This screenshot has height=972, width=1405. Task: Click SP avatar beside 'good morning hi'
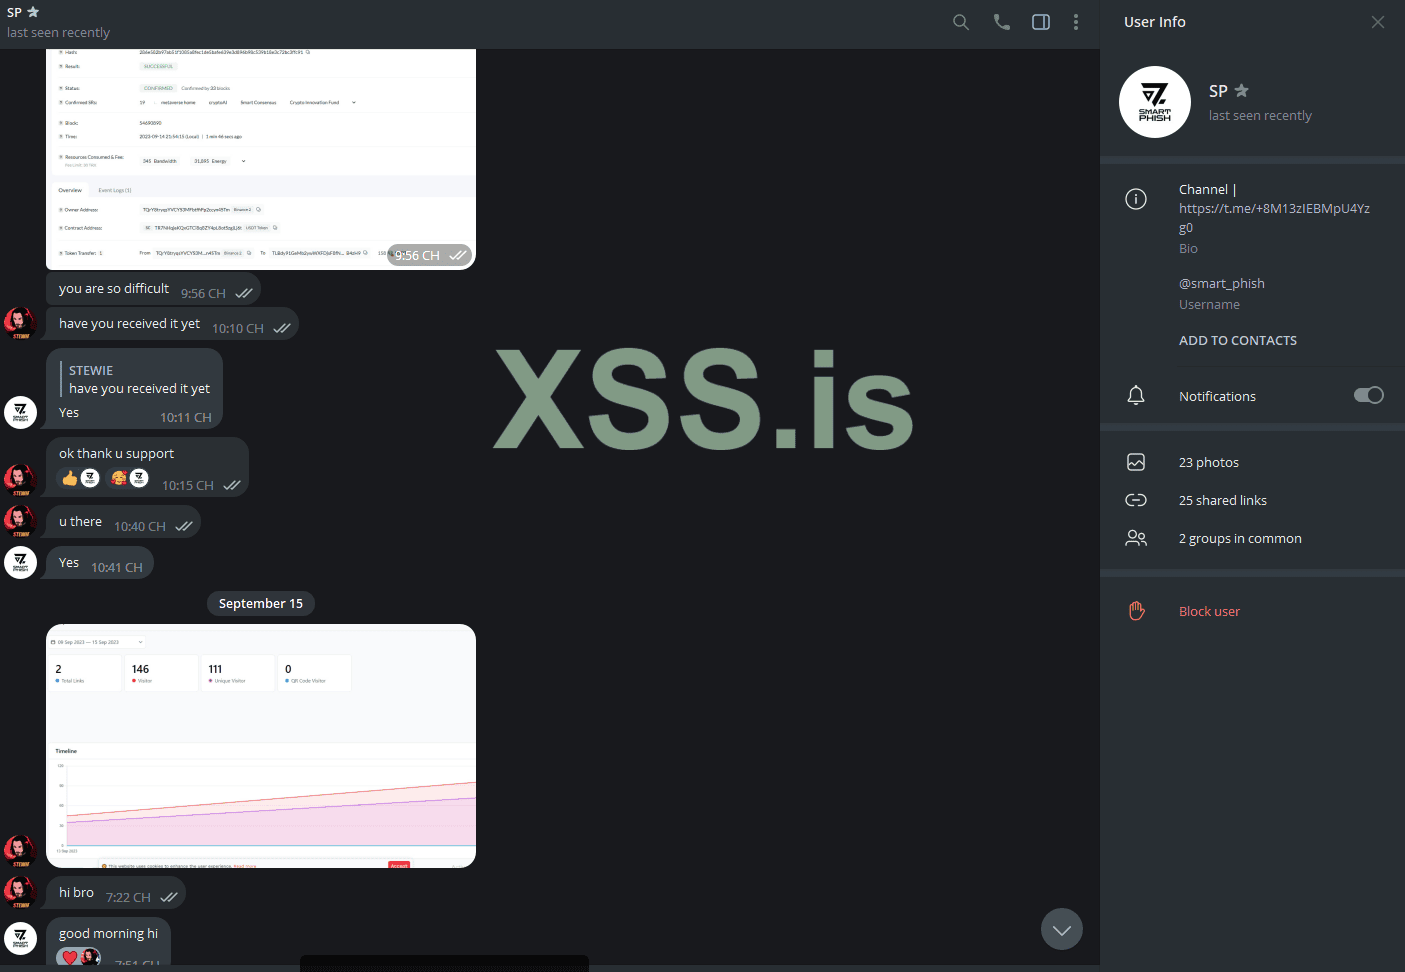20,938
